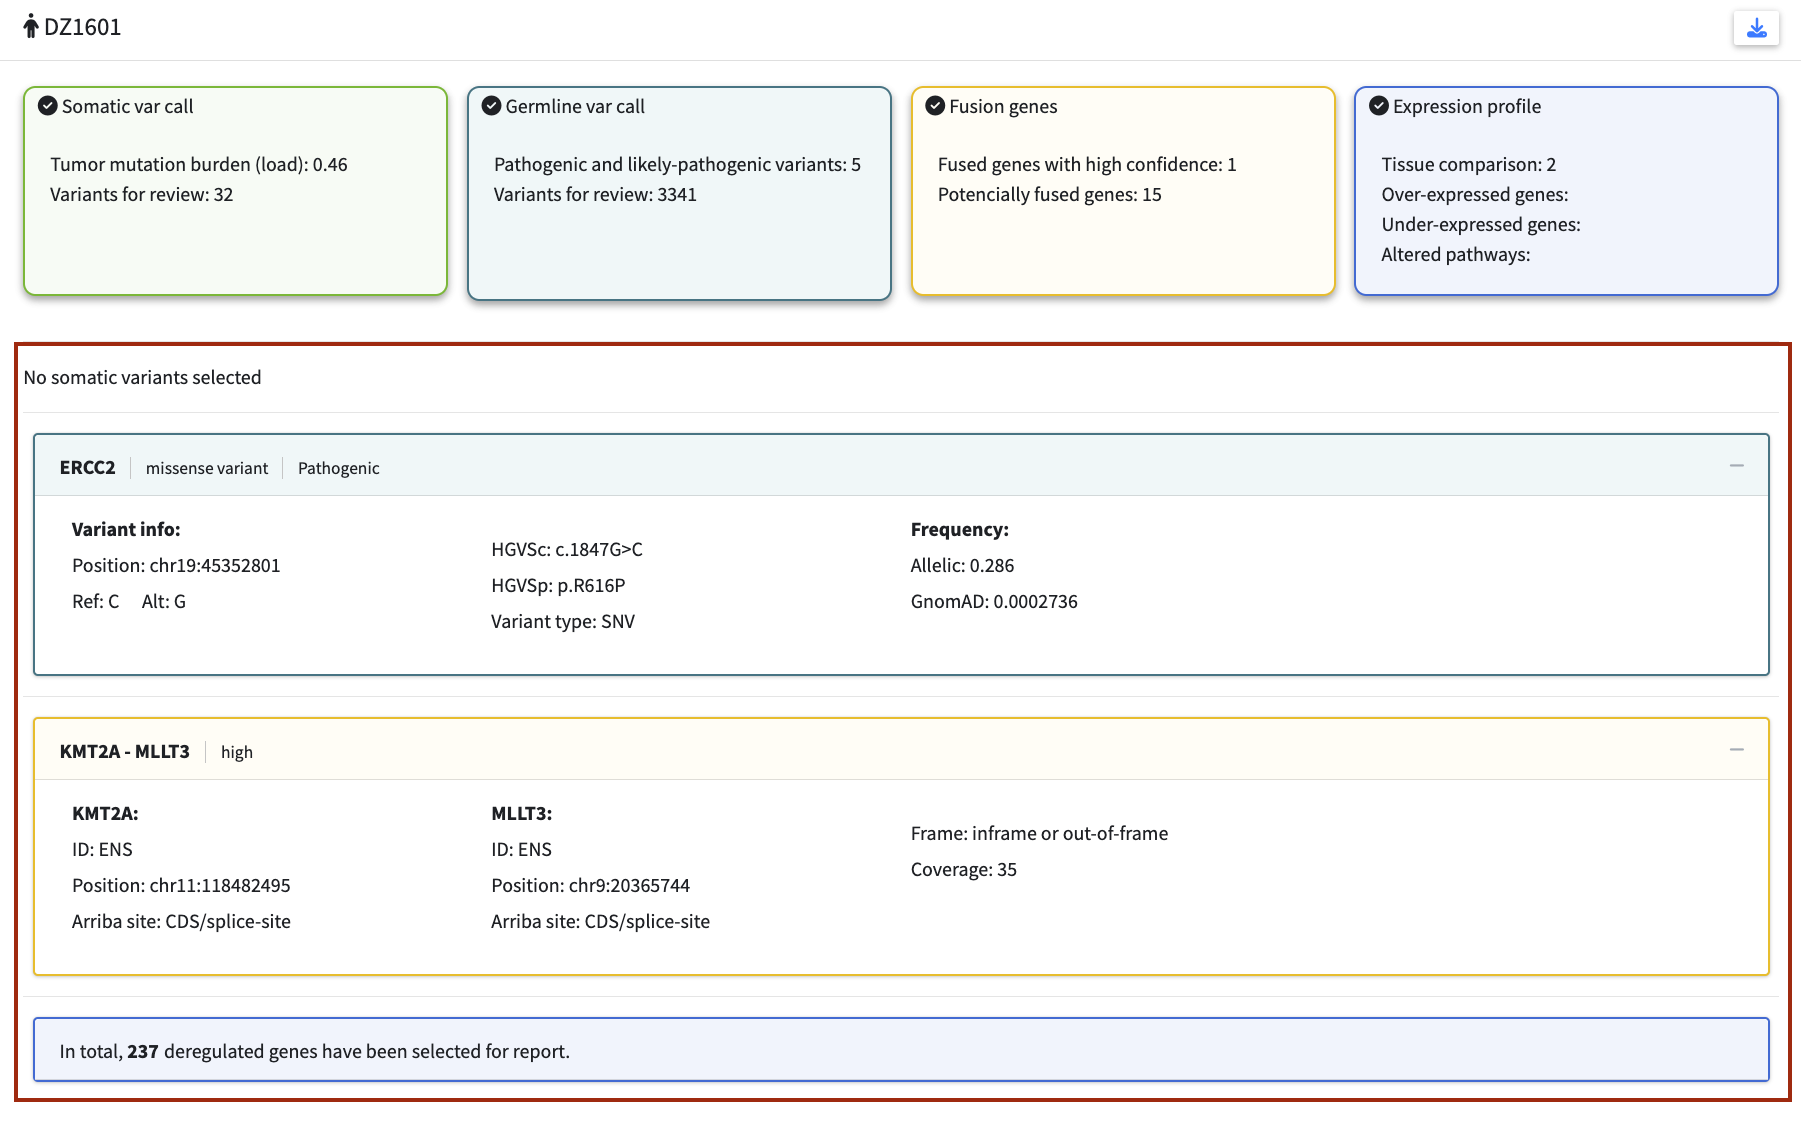The height and width of the screenshot is (1121, 1801).
Task: Click the Germline var call checkmark icon
Action: [x=491, y=106]
